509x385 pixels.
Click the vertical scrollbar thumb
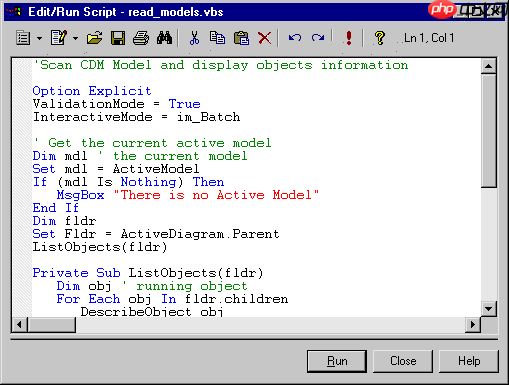[489, 131]
